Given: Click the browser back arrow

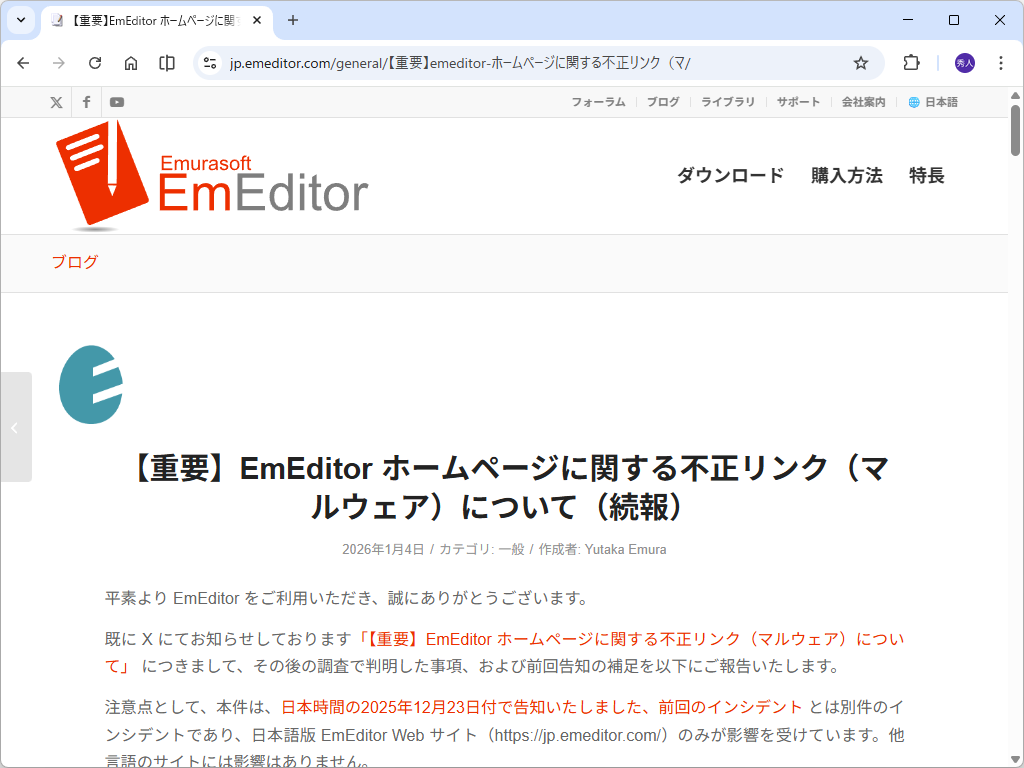Looking at the screenshot, I should 24,63.
